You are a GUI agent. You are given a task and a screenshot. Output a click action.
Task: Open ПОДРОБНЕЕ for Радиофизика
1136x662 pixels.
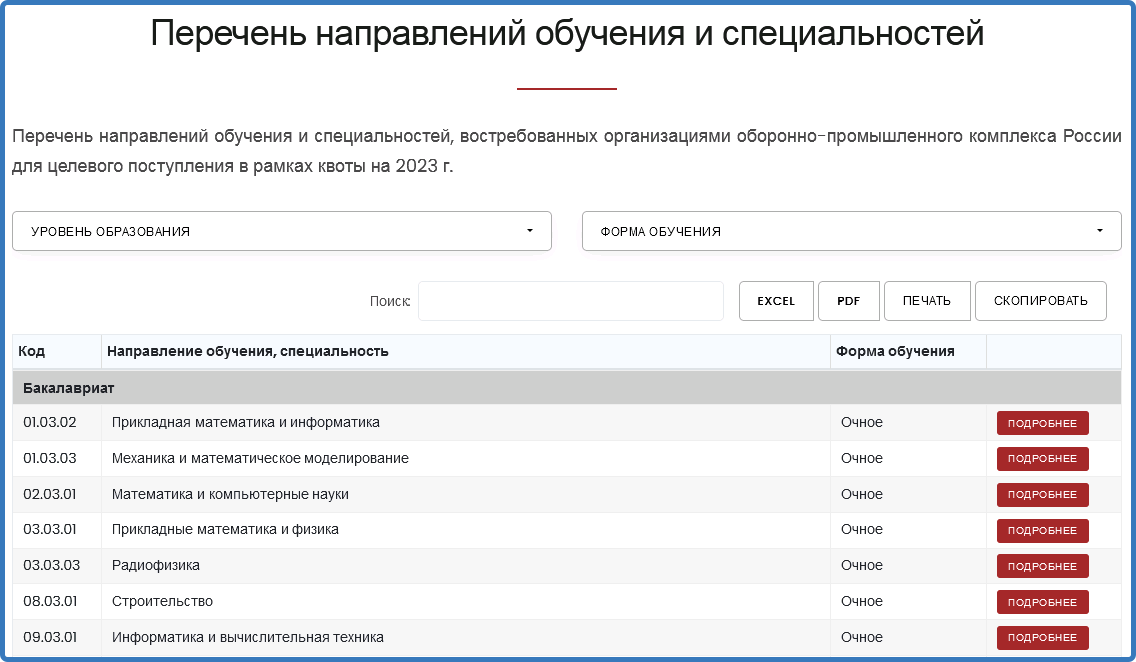(1042, 566)
